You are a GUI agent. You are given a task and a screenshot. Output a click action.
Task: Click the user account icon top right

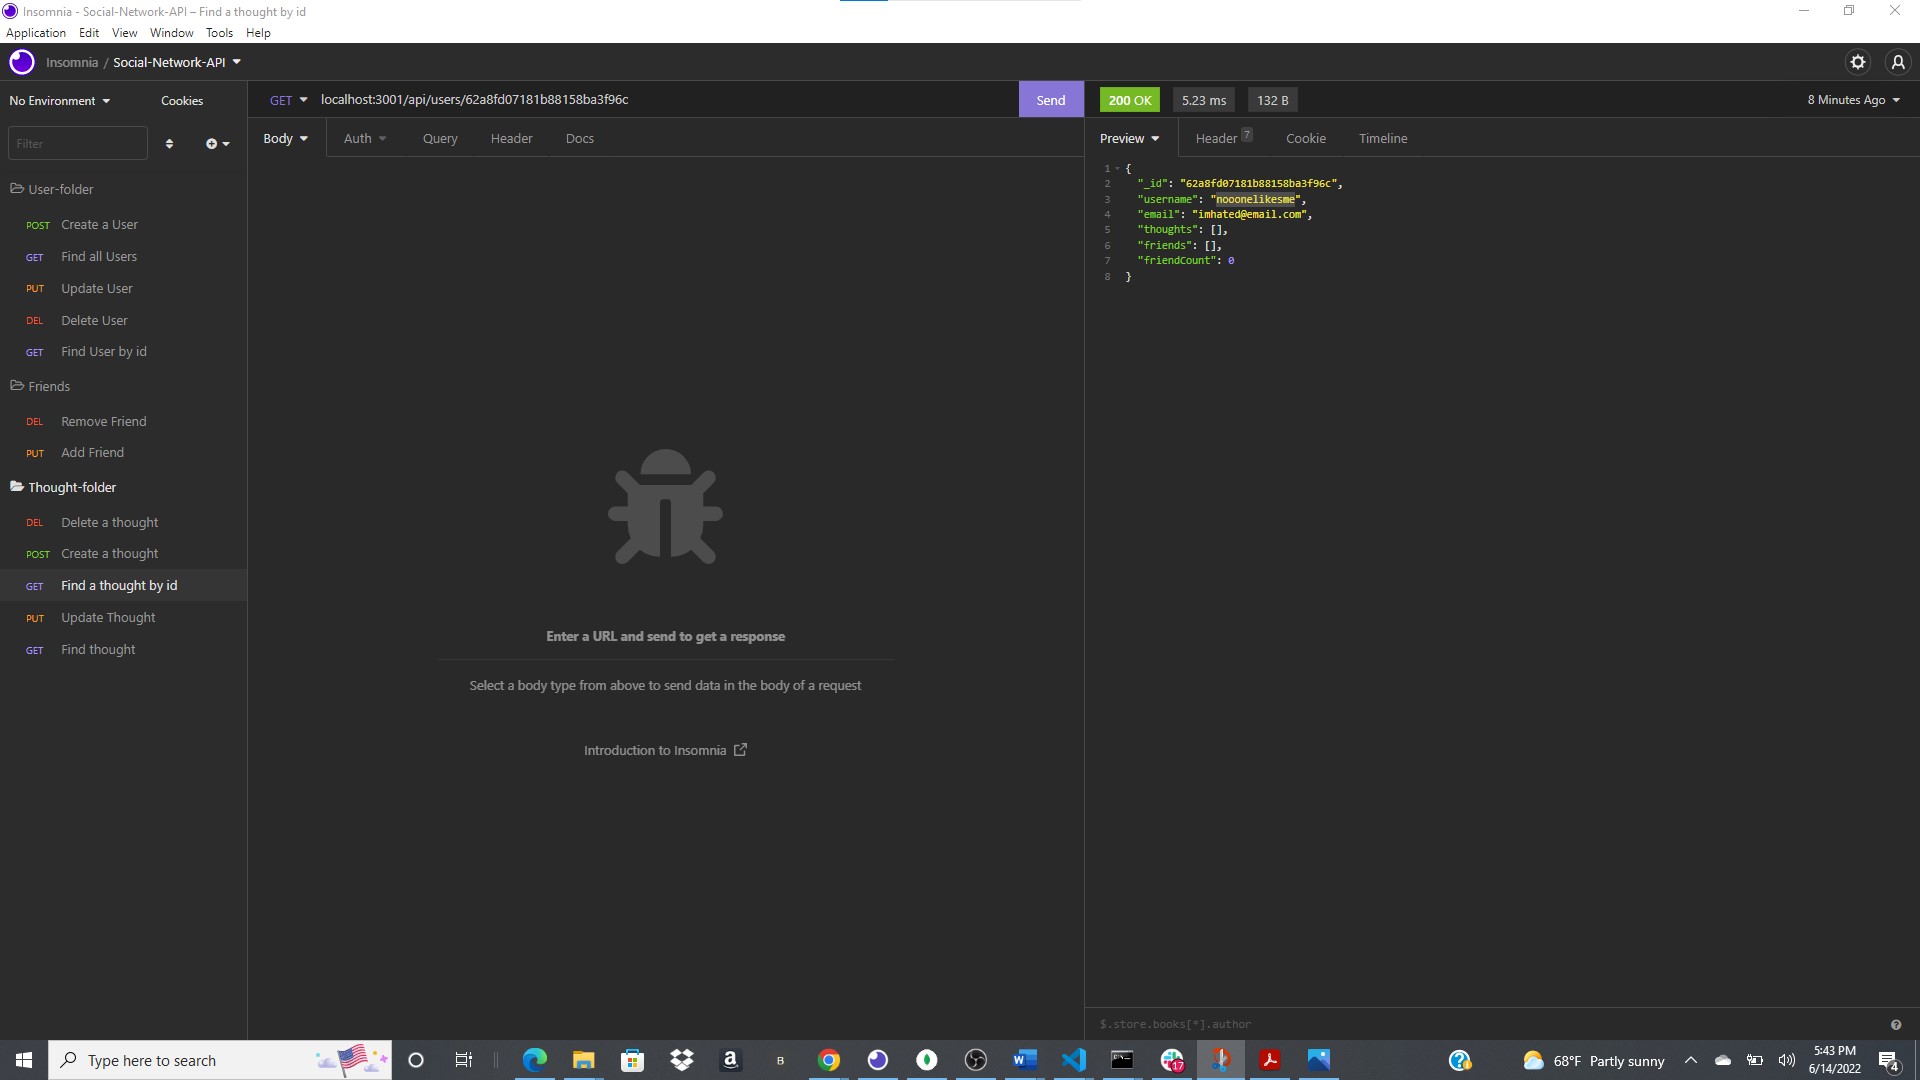[x=1898, y=61]
